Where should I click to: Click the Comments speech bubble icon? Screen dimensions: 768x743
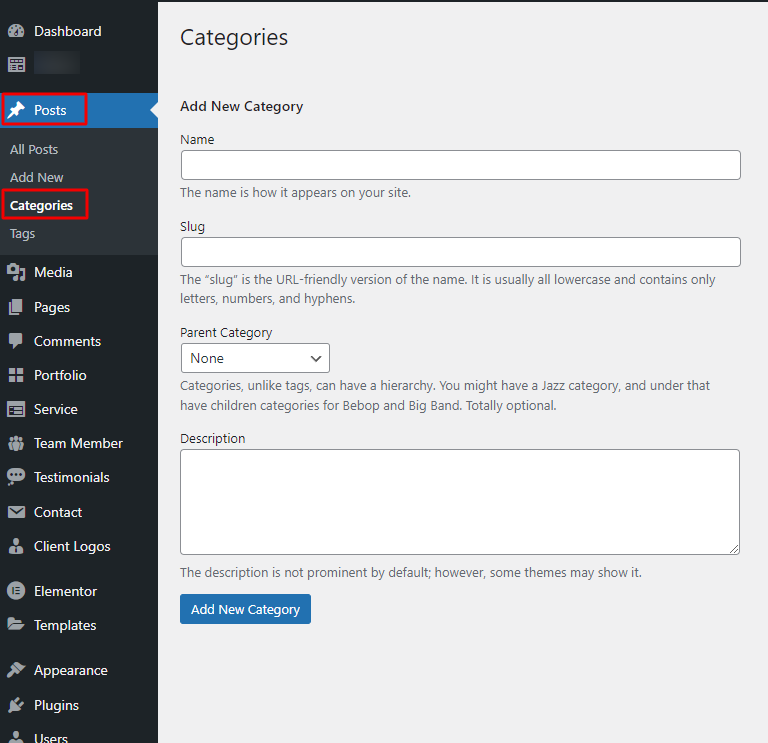click(x=16, y=341)
